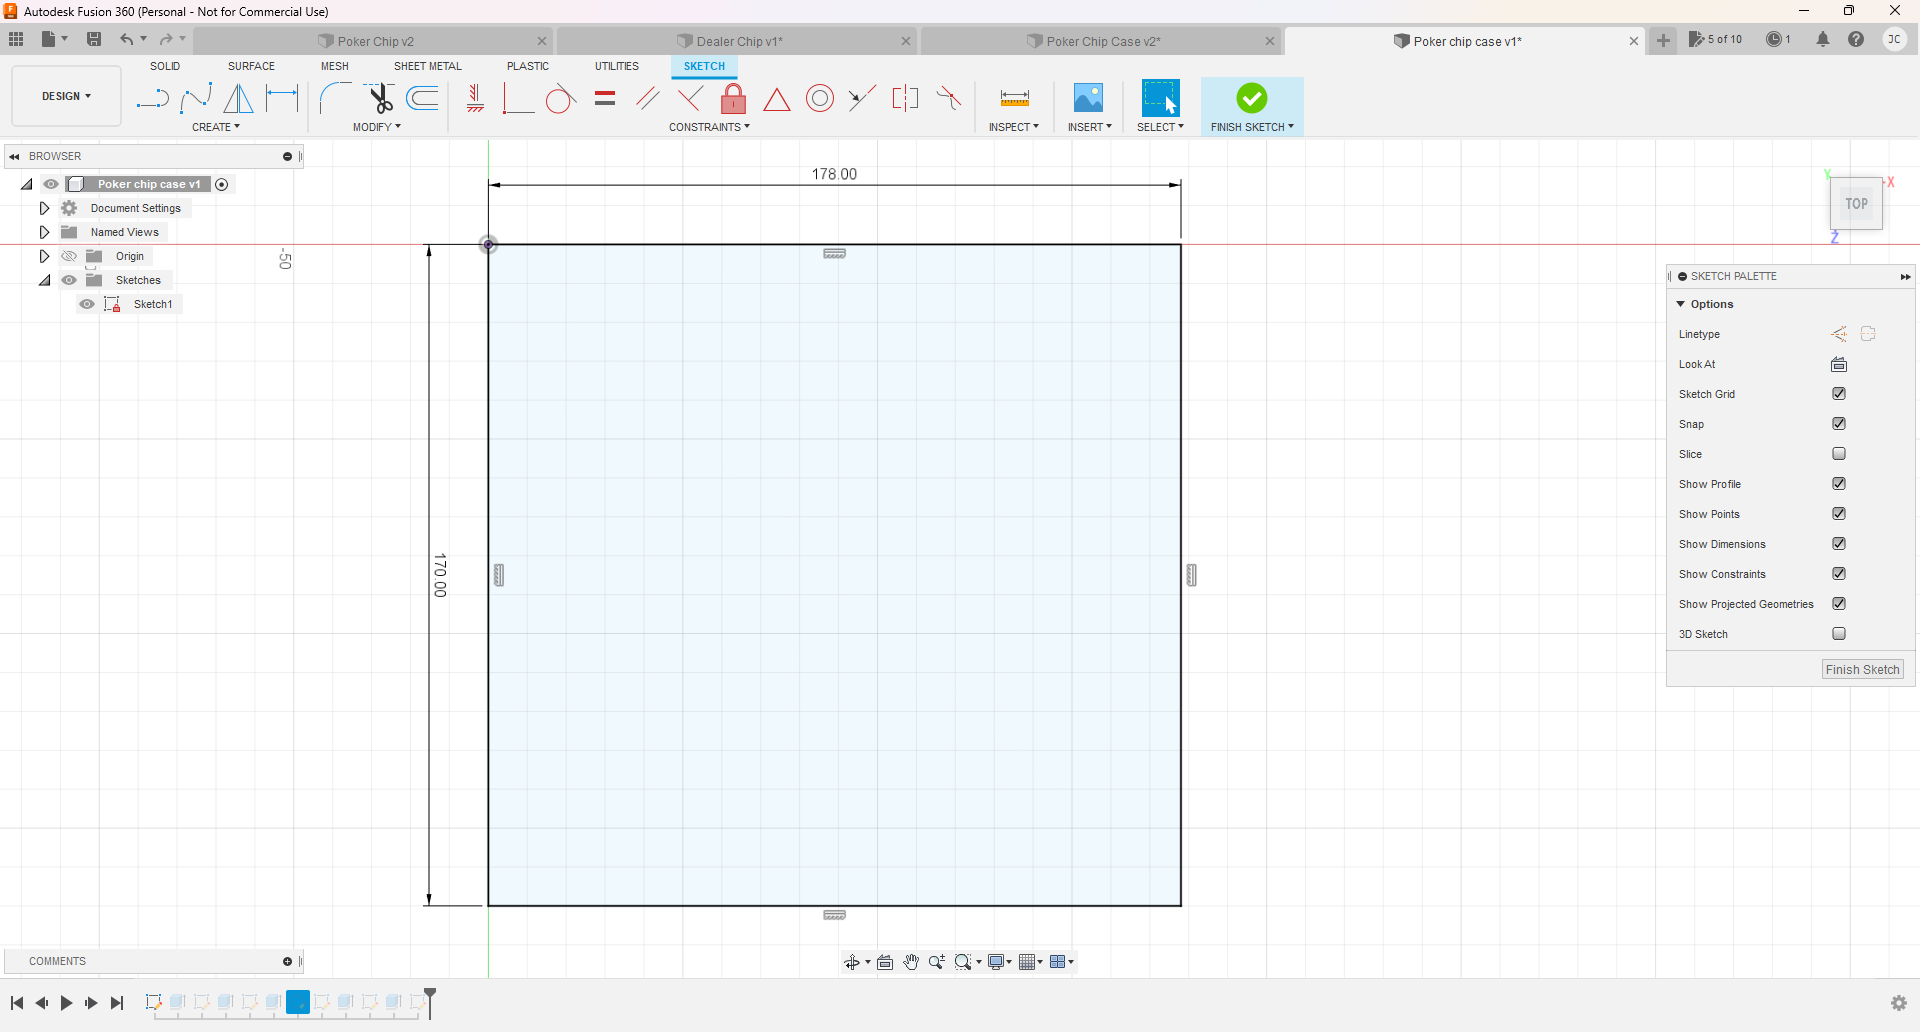The width and height of the screenshot is (1920, 1032).
Task: Click the Finish Sketch button in palette
Action: click(x=1862, y=670)
